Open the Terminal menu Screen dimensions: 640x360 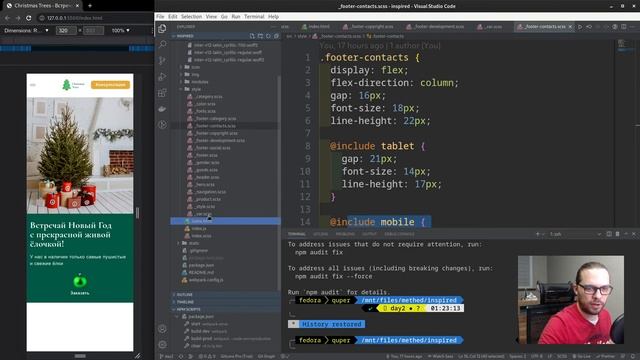[254, 16]
